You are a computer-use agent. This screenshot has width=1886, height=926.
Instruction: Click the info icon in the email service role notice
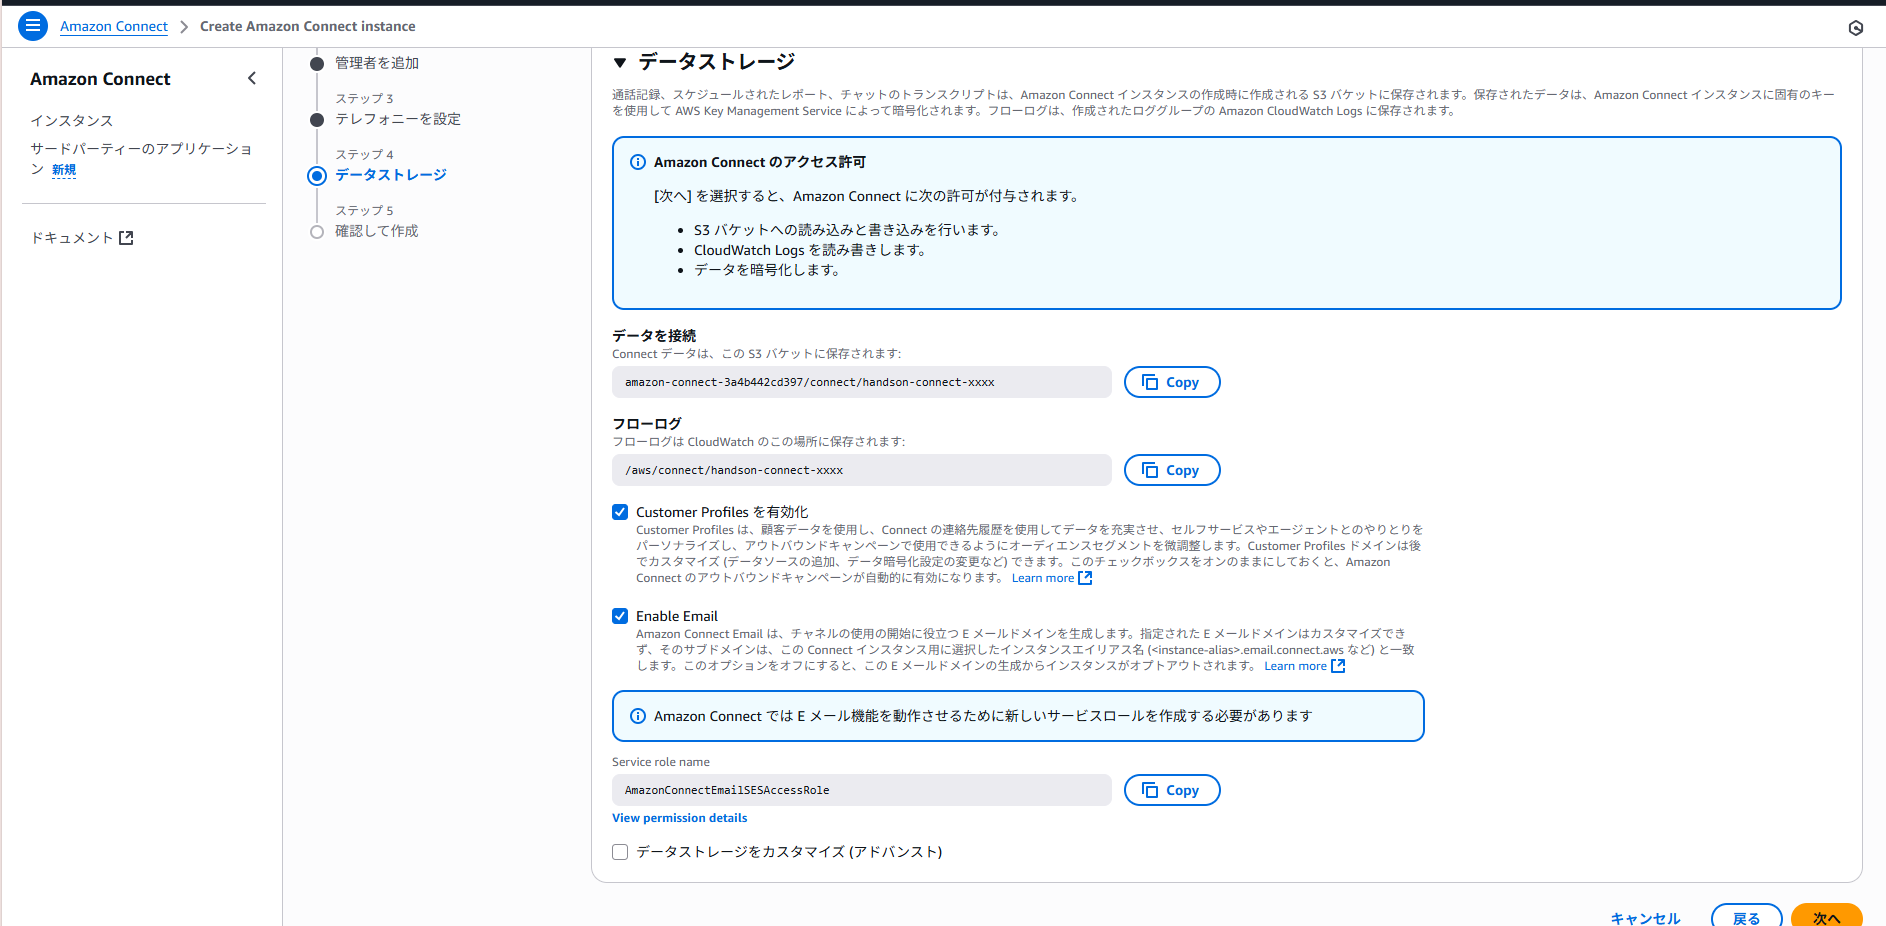[x=636, y=716]
